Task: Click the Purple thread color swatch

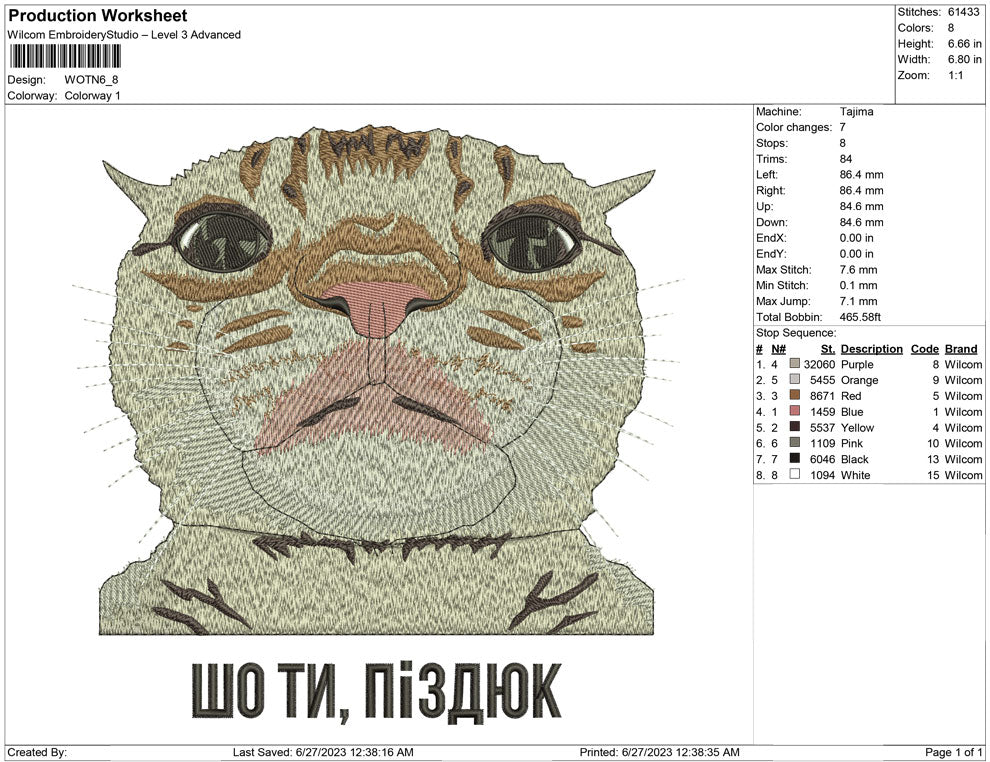Action: tap(795, 364)
